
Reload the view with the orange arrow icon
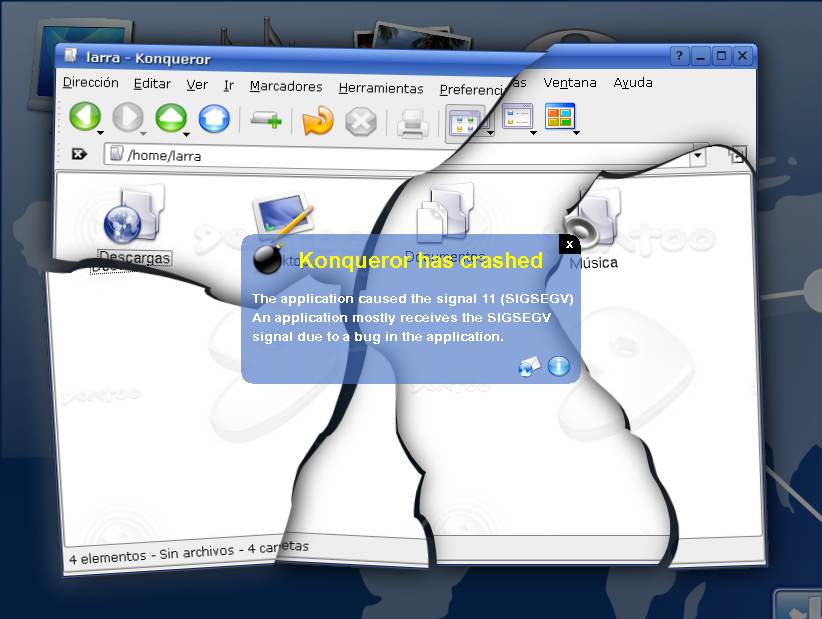coord(318,121)
